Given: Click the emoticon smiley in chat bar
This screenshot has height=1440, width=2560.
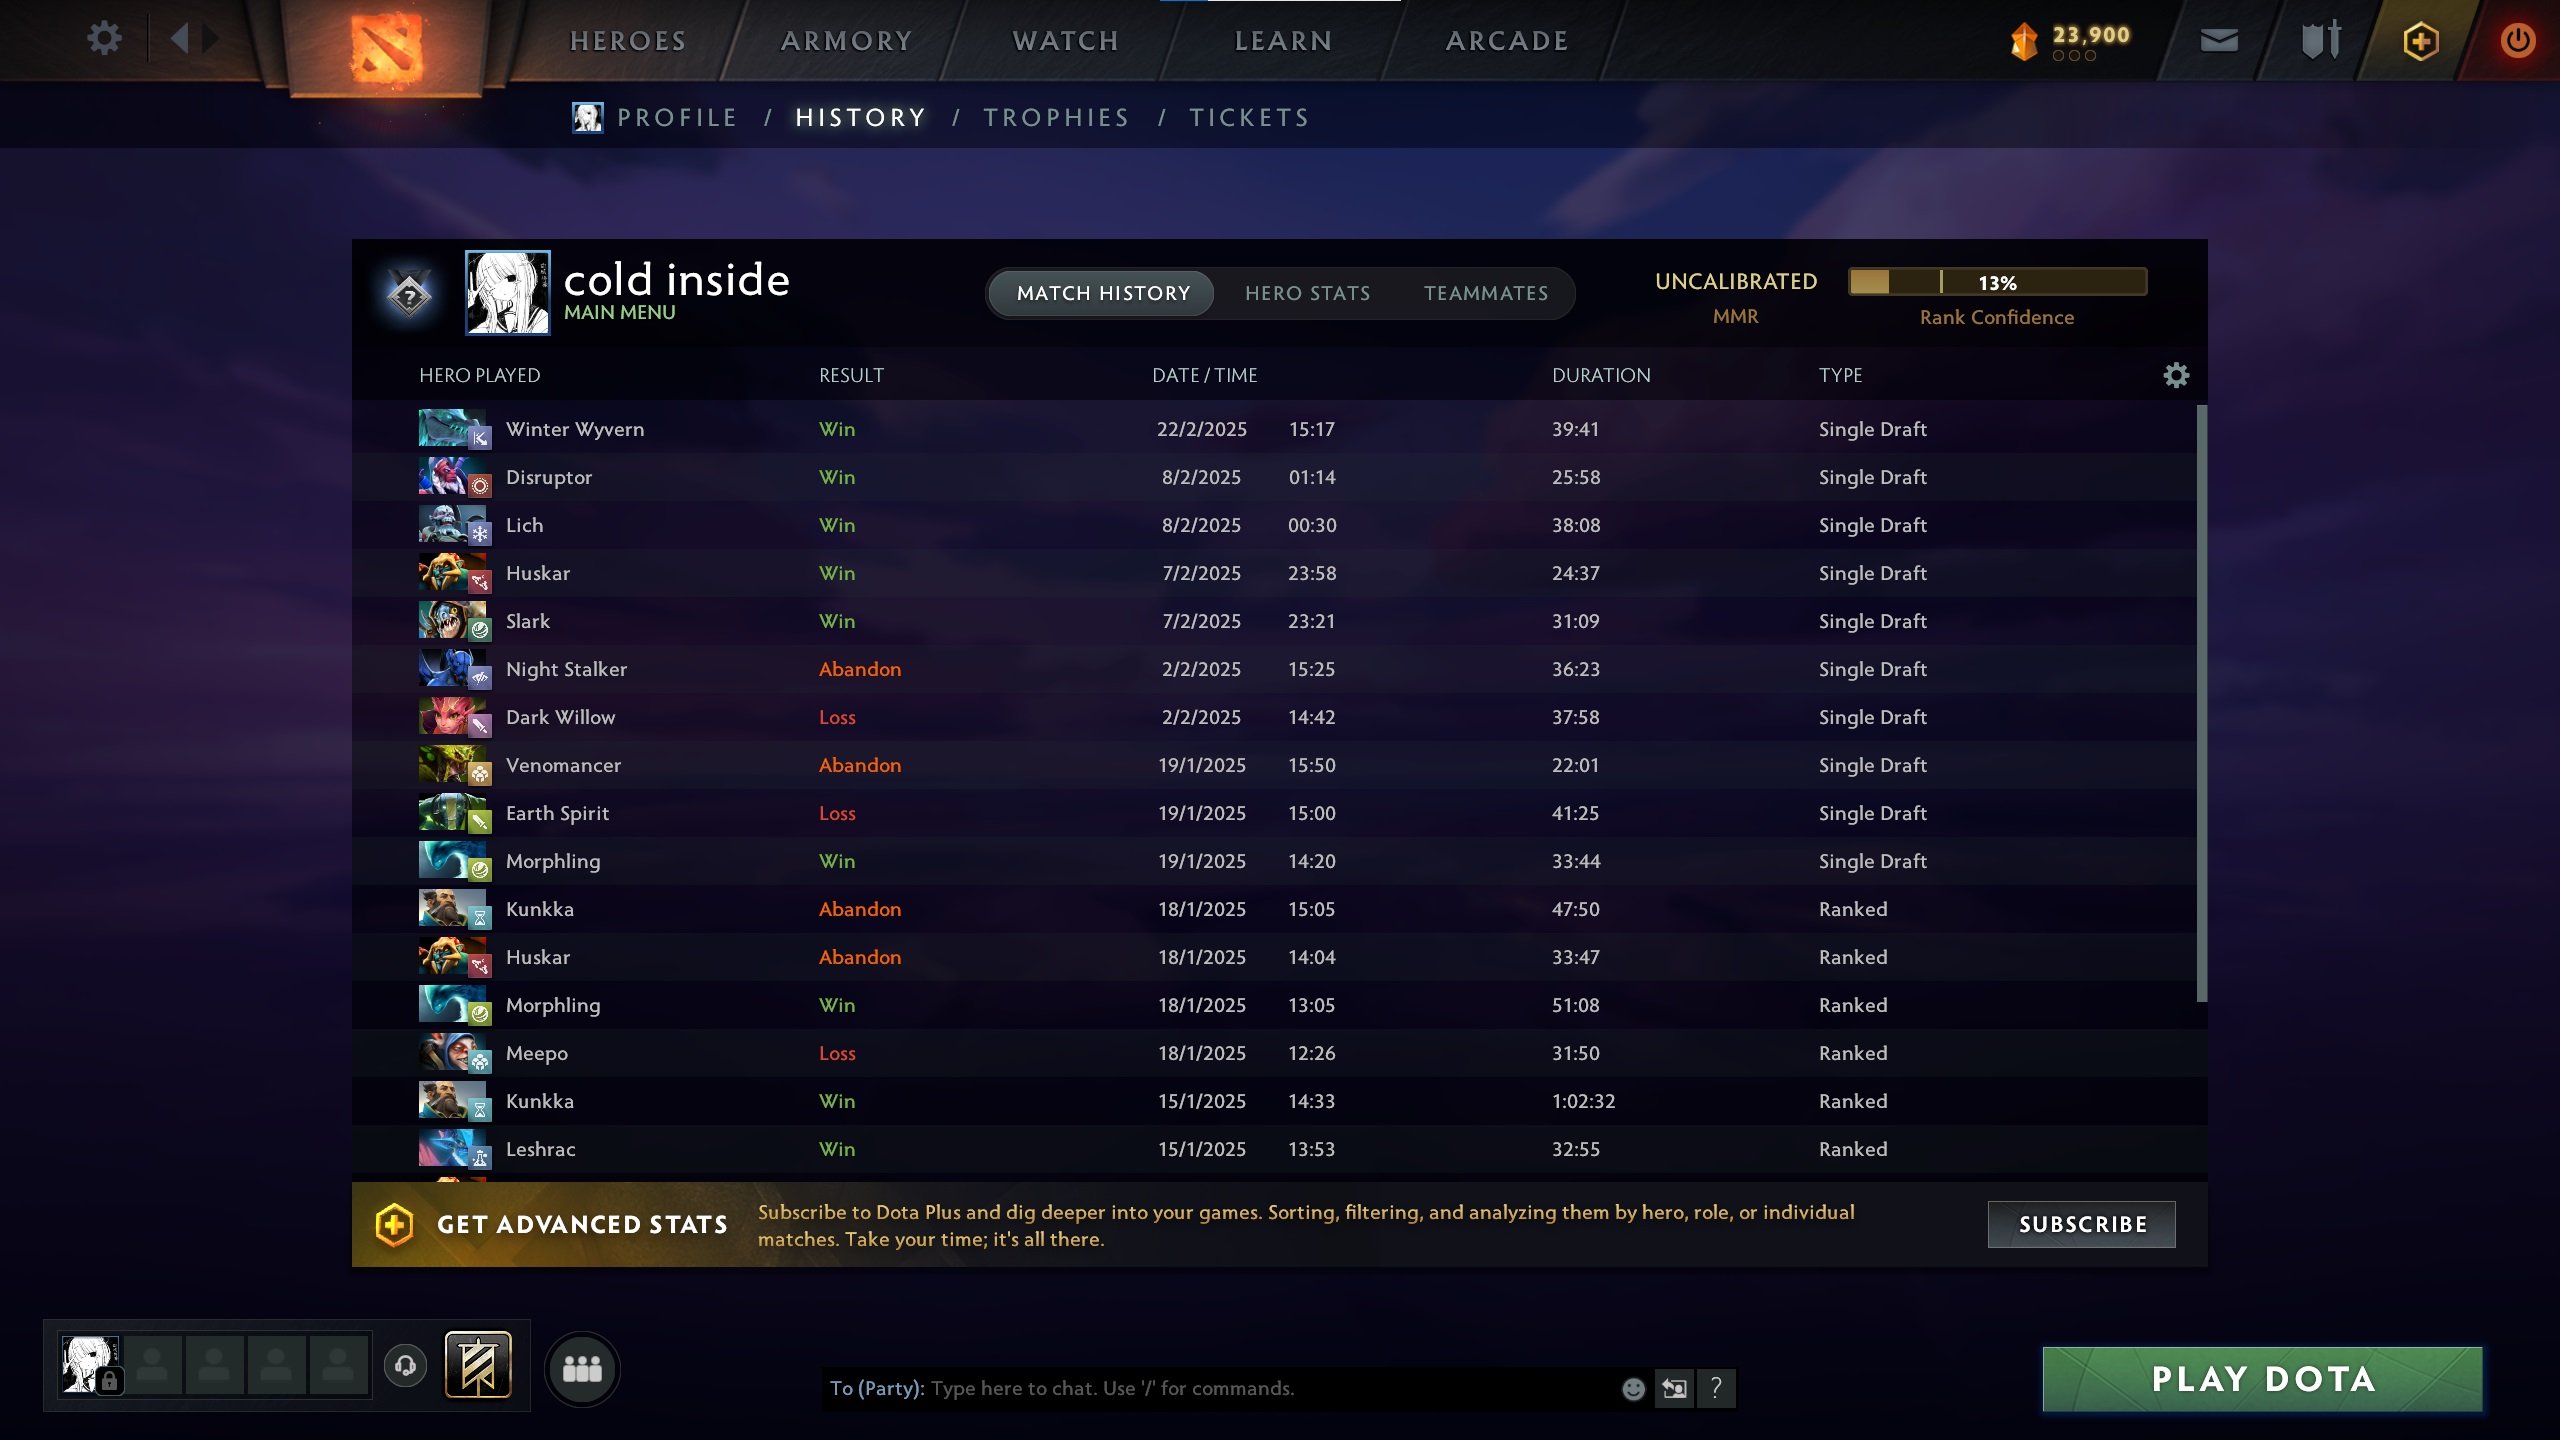Looking at the screenshot, I should pyautogui.click(x=1633, y=1388).
